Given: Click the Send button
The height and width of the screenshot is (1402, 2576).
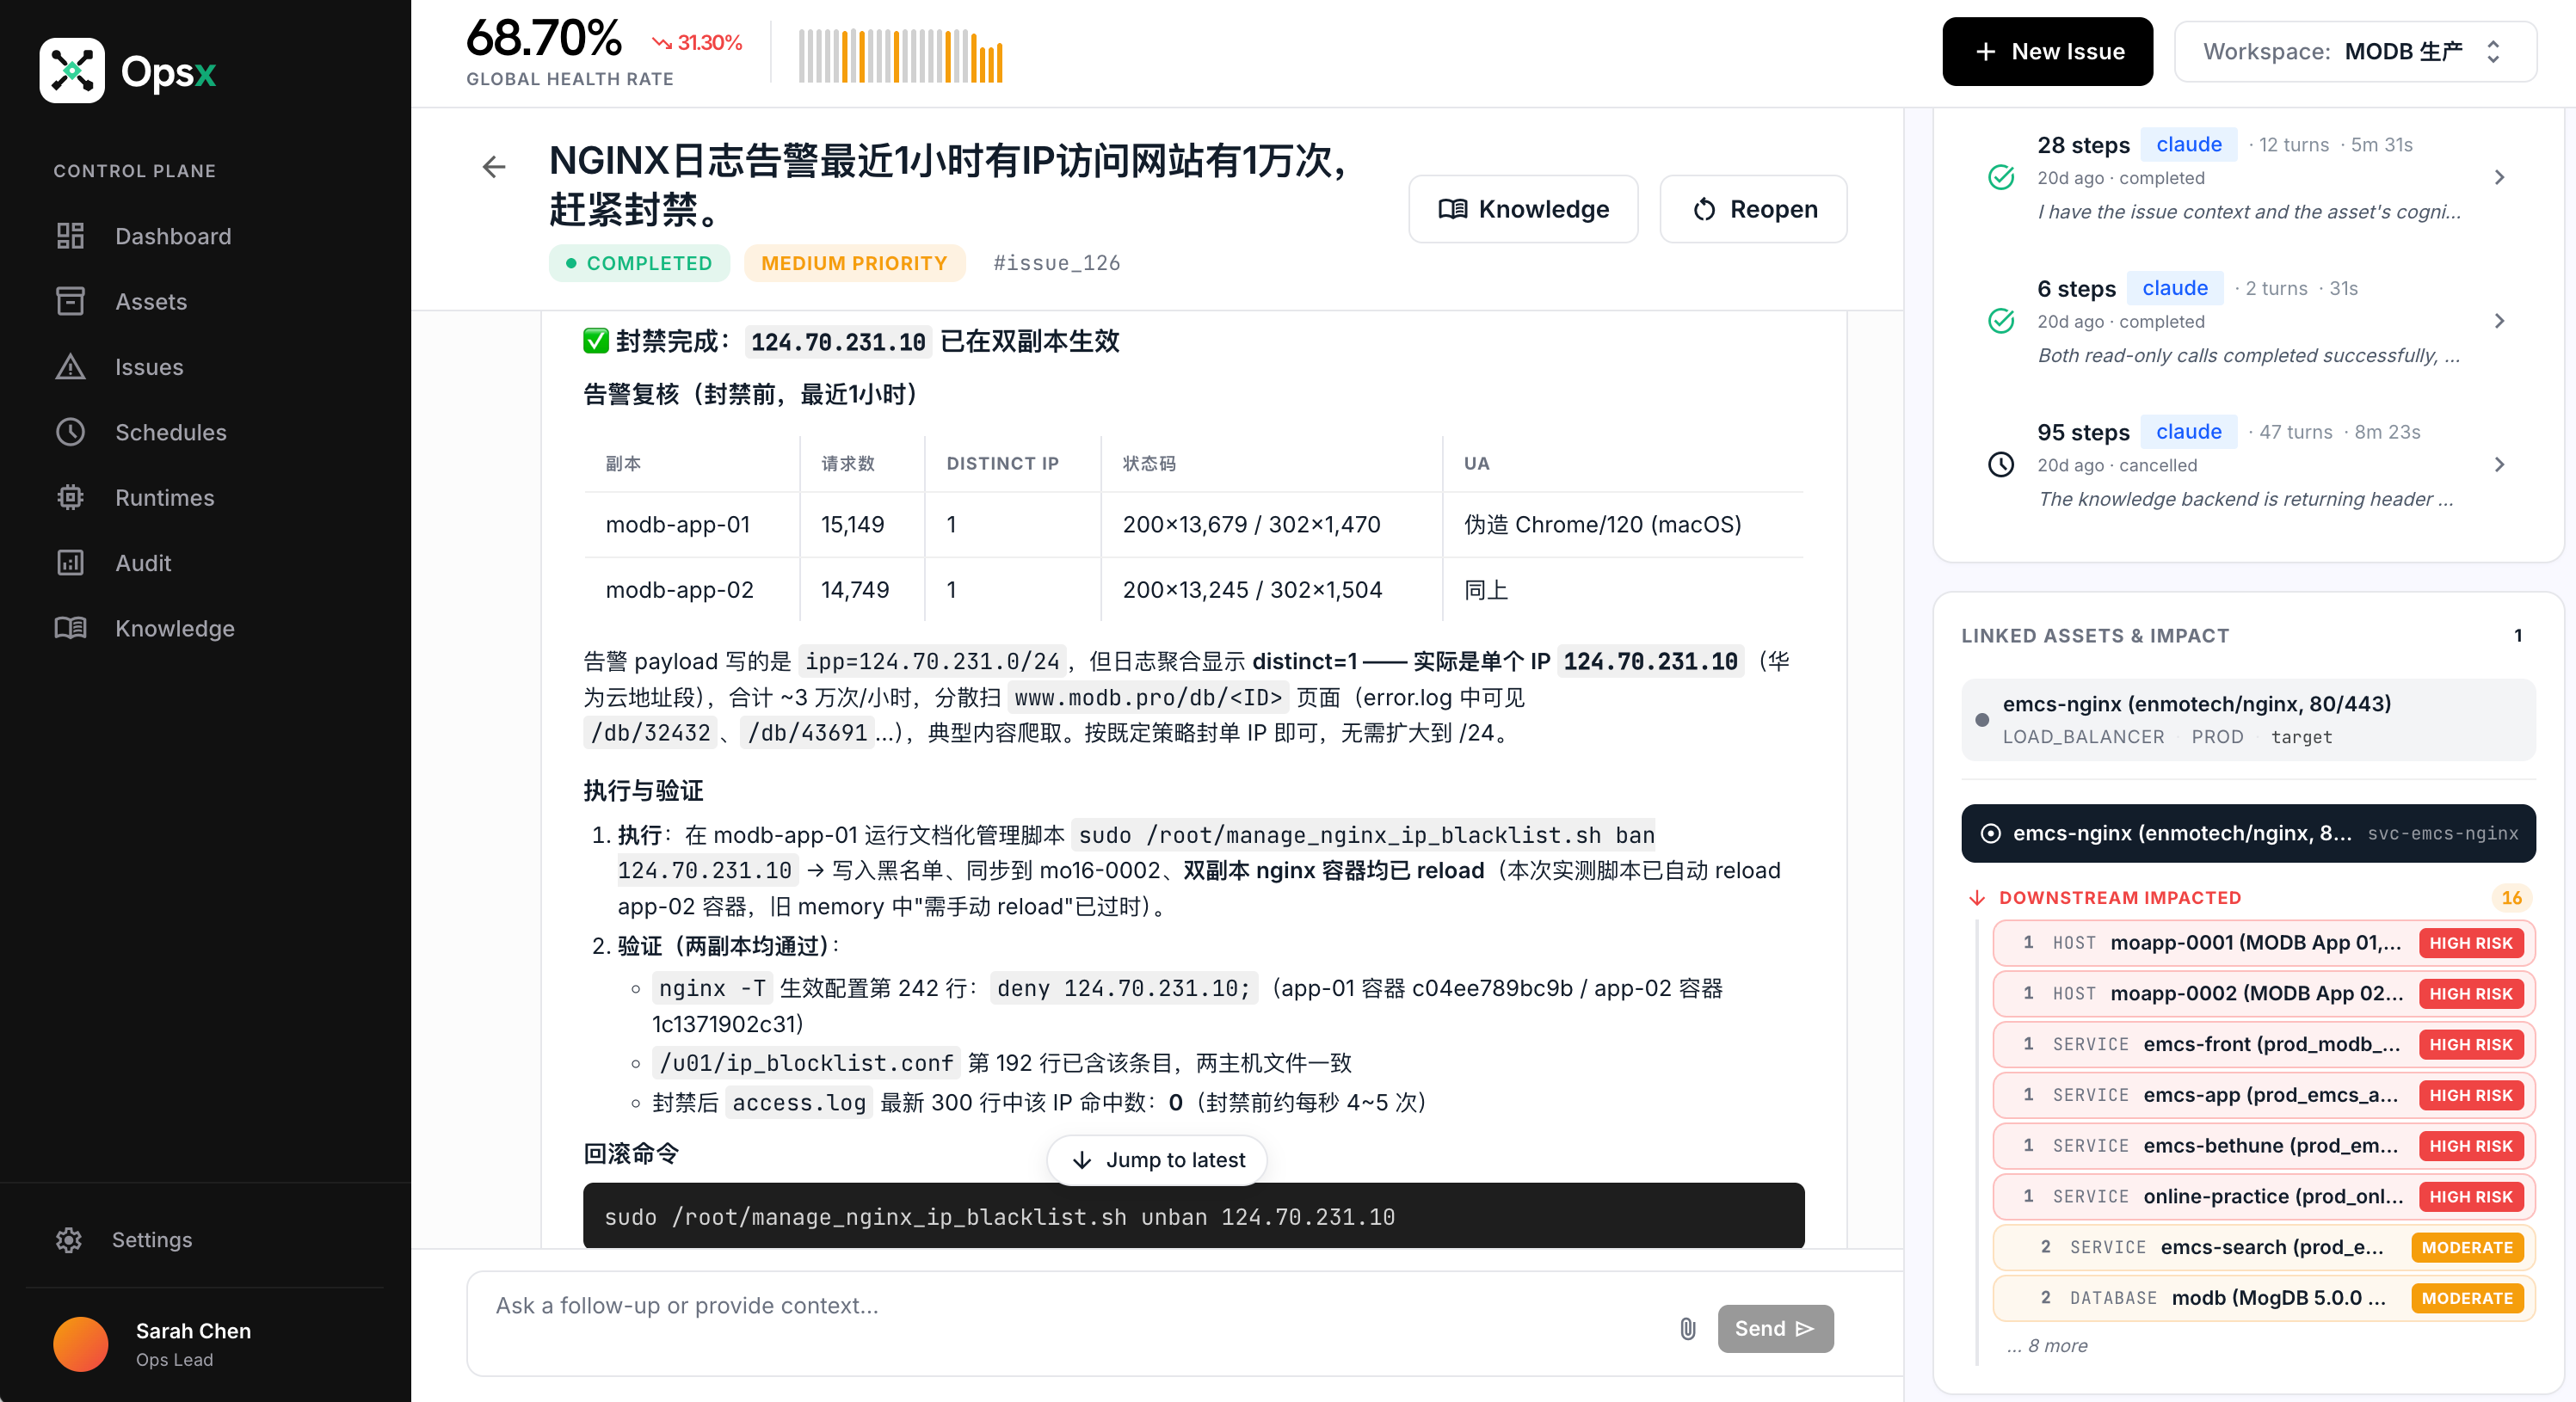Looking at the screenshot, I should [1775, 1329].
